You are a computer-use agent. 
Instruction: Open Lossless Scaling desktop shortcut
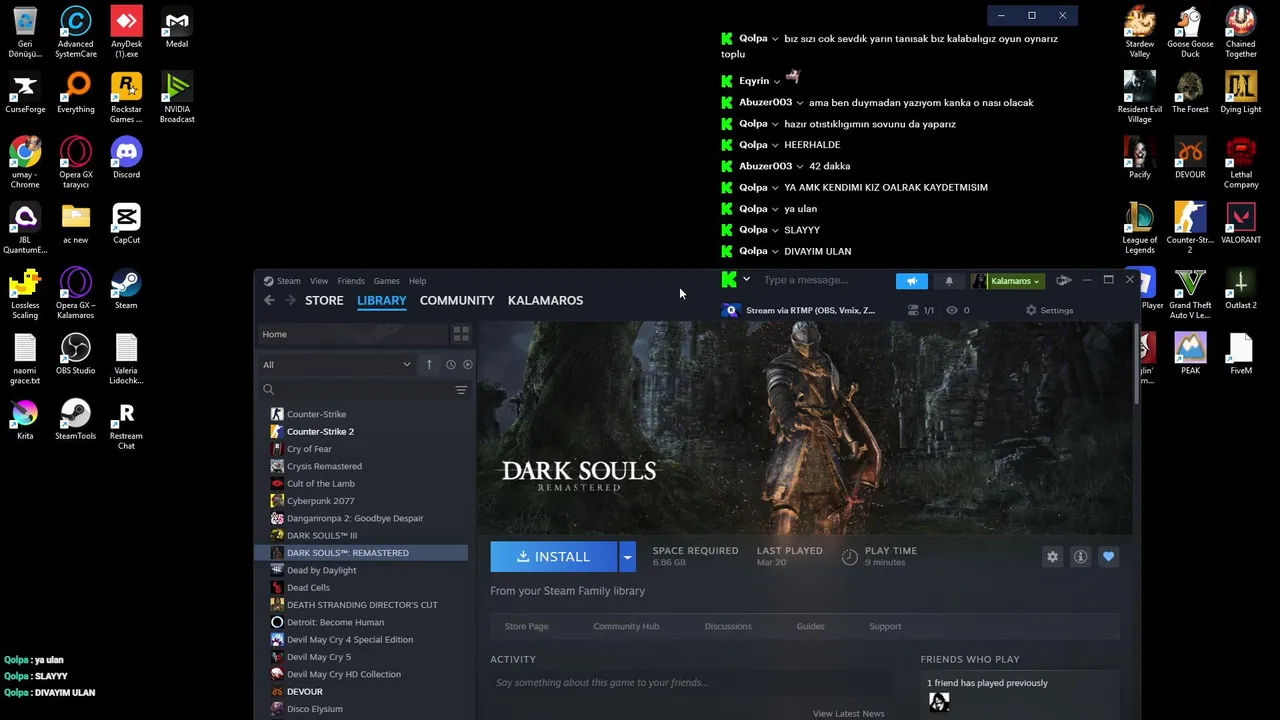click(x=25, y=294)
